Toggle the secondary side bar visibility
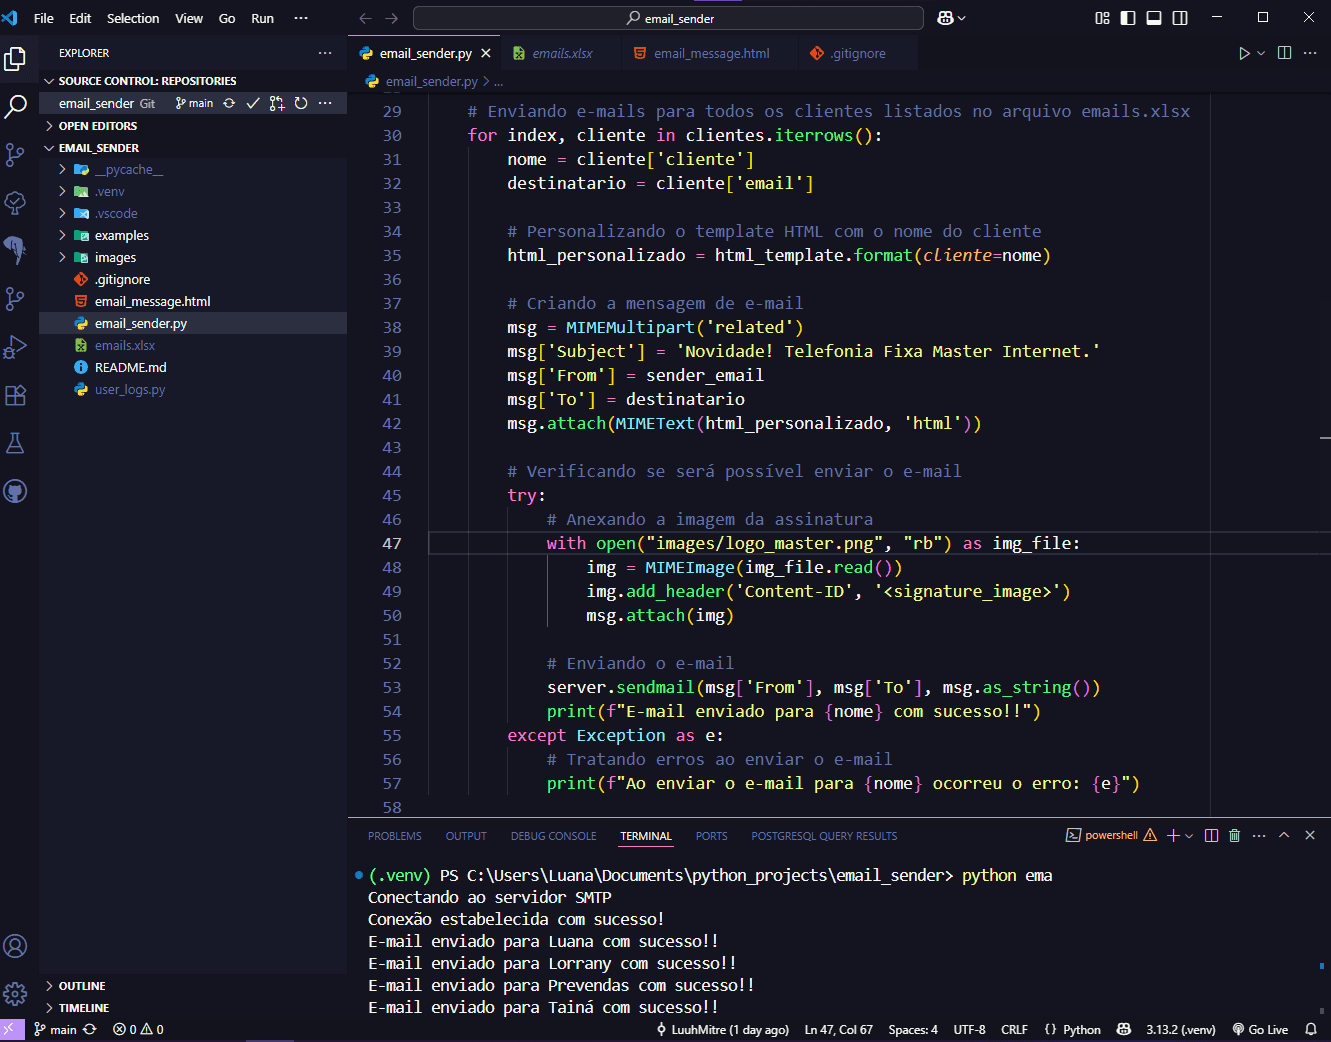The height and width of the screenshot is (1042, 1331). point(1180,18)
